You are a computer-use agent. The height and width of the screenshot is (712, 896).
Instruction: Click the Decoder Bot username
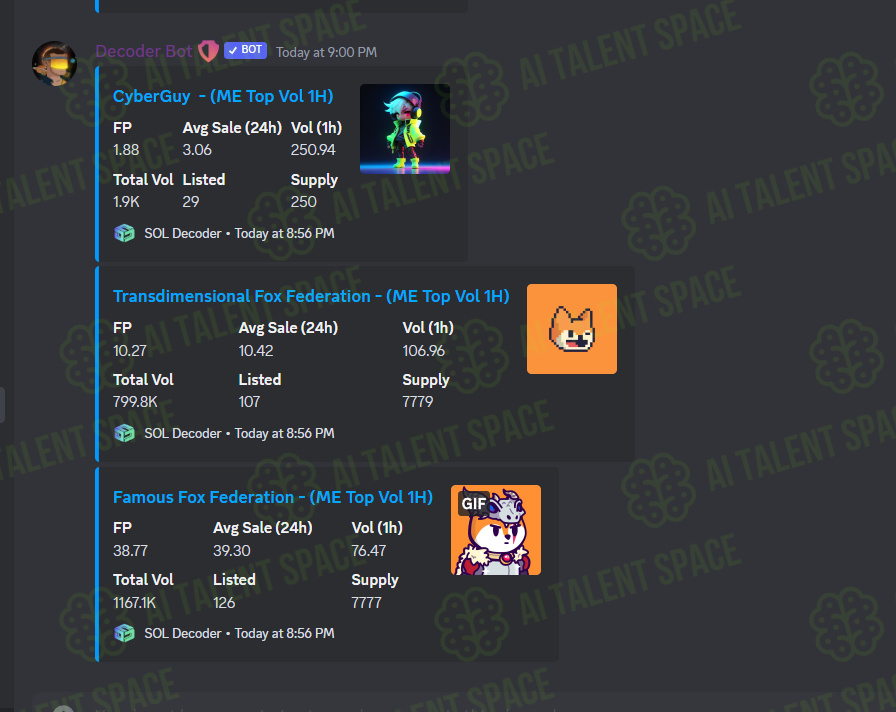coord(144,51)
